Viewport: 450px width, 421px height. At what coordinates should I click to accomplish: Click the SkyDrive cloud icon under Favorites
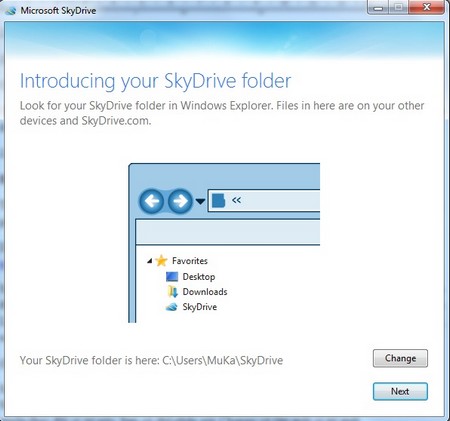pyautogui.click(x=172, y=307)
